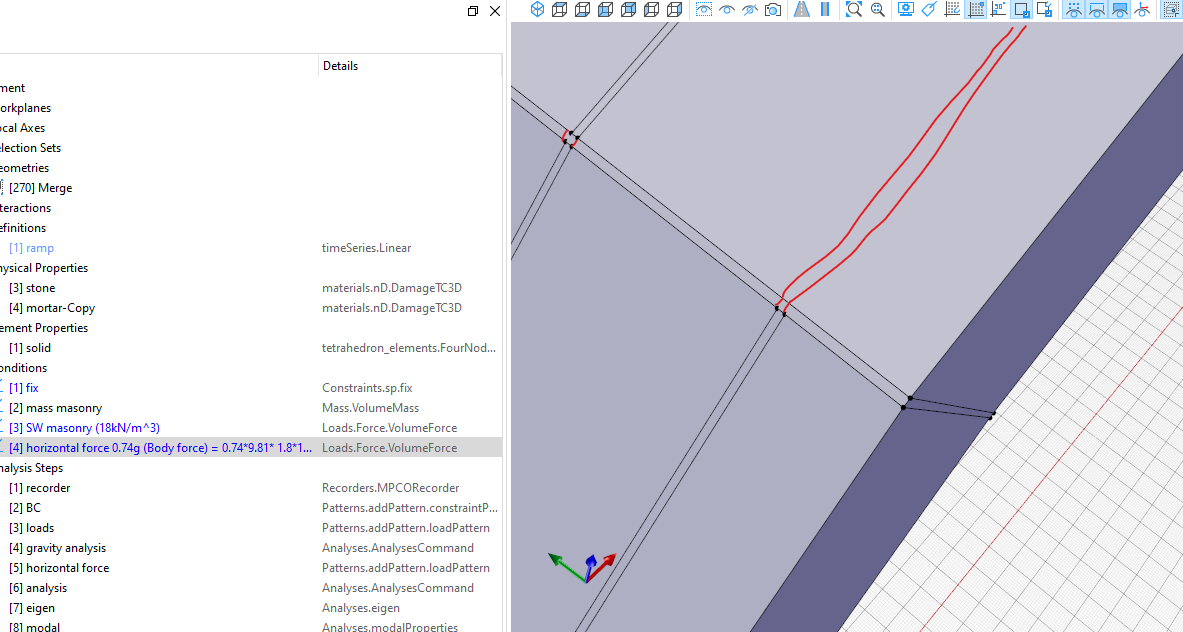Switch to the isometric view icon

coord(537,9)
